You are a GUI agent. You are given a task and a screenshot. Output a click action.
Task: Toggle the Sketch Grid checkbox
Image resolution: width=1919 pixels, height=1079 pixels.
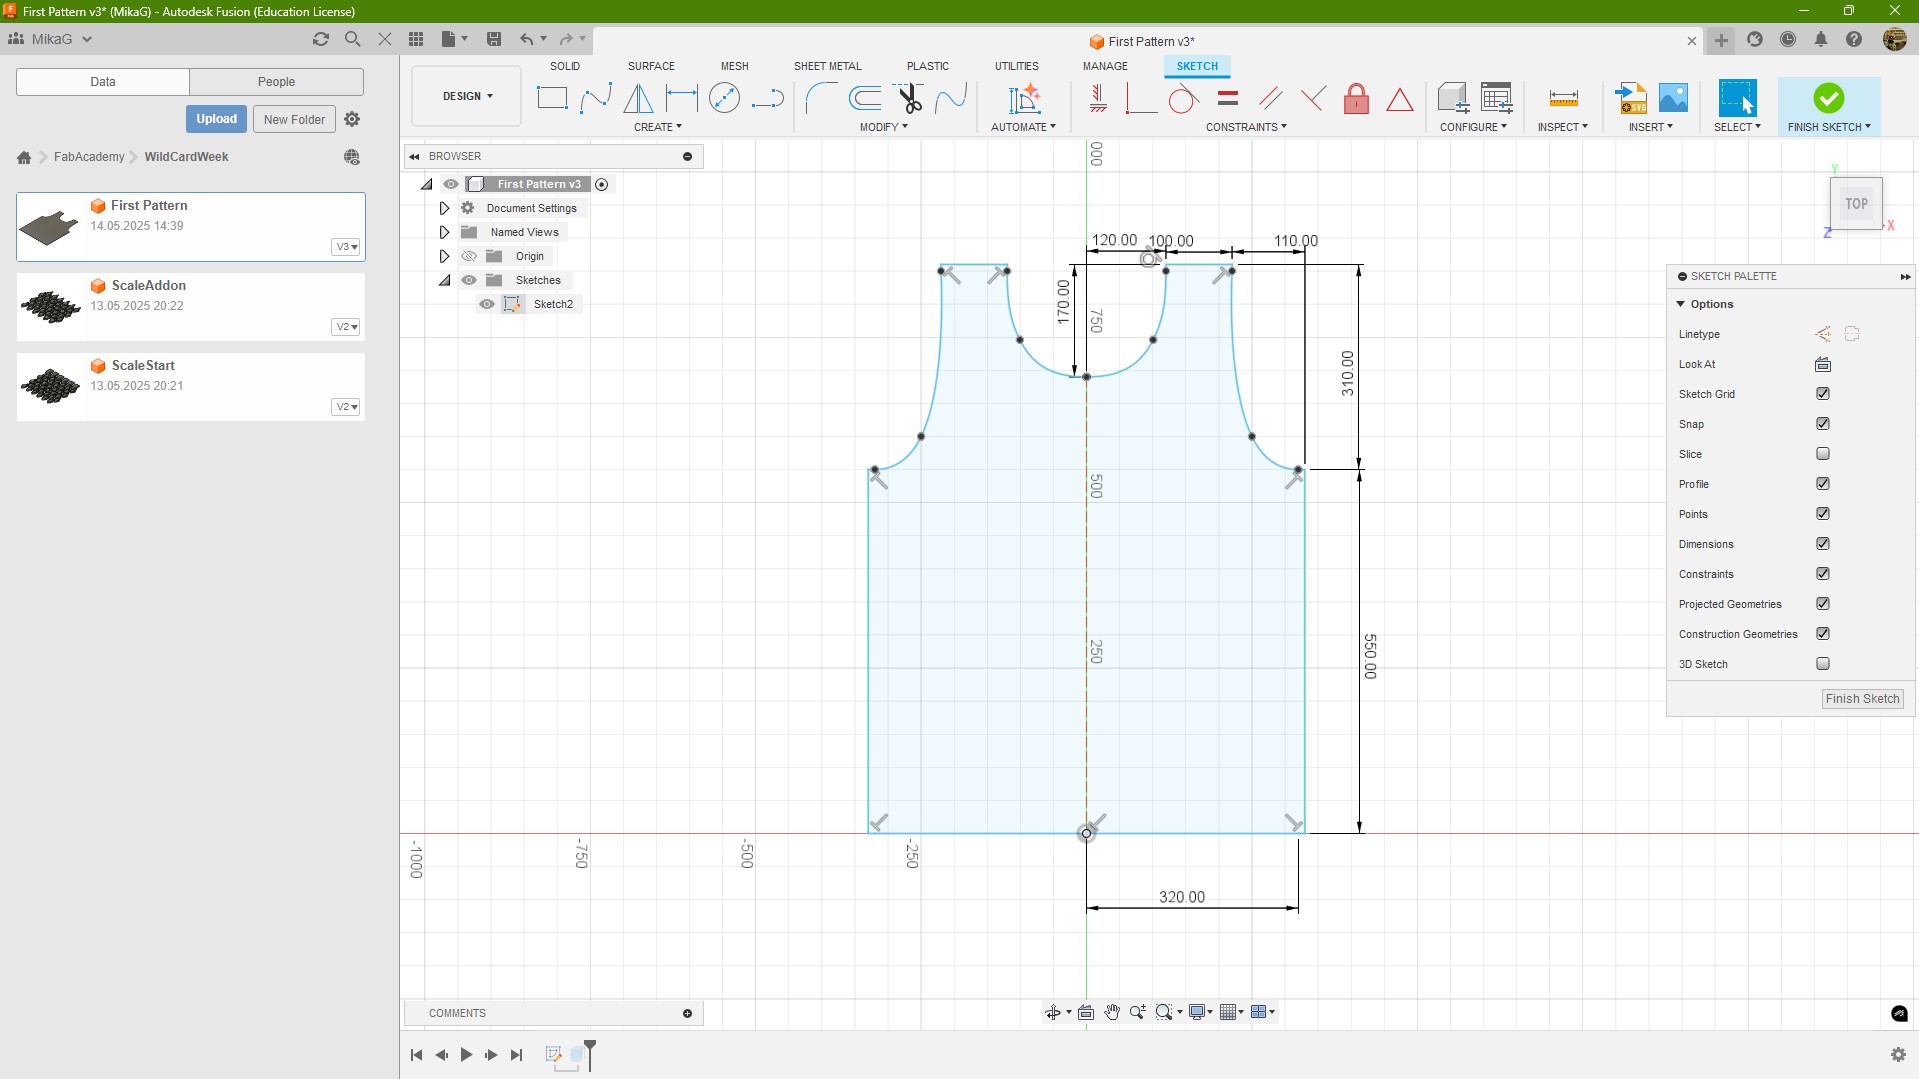1823,394
